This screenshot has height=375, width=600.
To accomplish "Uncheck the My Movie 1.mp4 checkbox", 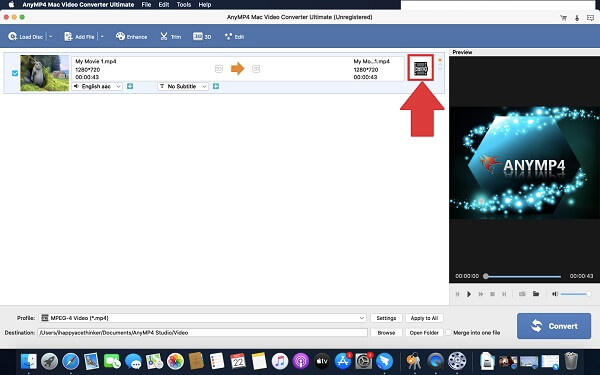I will click(15, 73).
